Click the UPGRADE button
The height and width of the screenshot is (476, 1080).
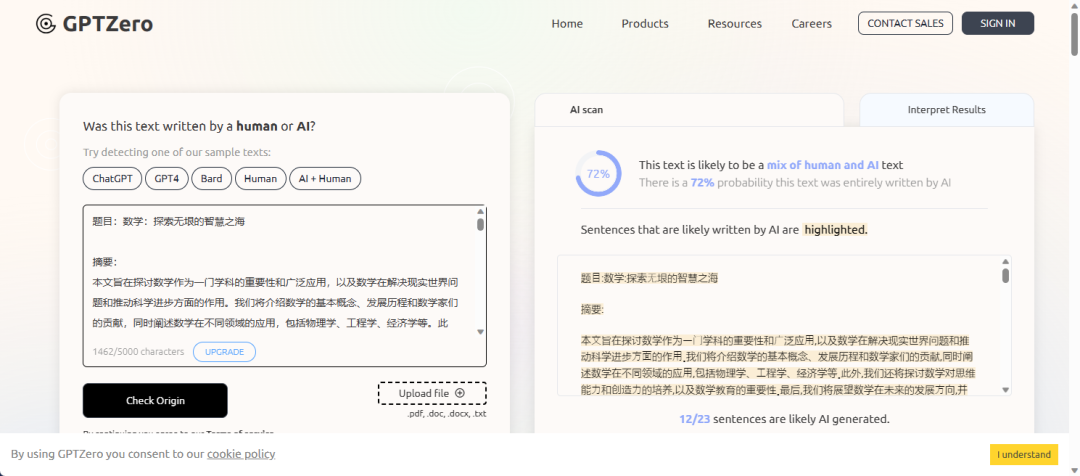225,351
